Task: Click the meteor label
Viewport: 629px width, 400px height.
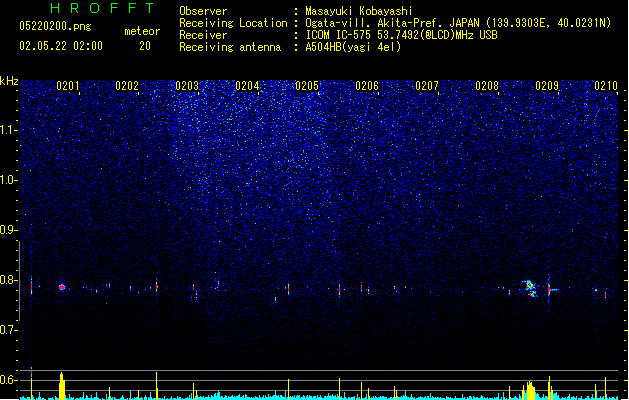Action: 142,31
